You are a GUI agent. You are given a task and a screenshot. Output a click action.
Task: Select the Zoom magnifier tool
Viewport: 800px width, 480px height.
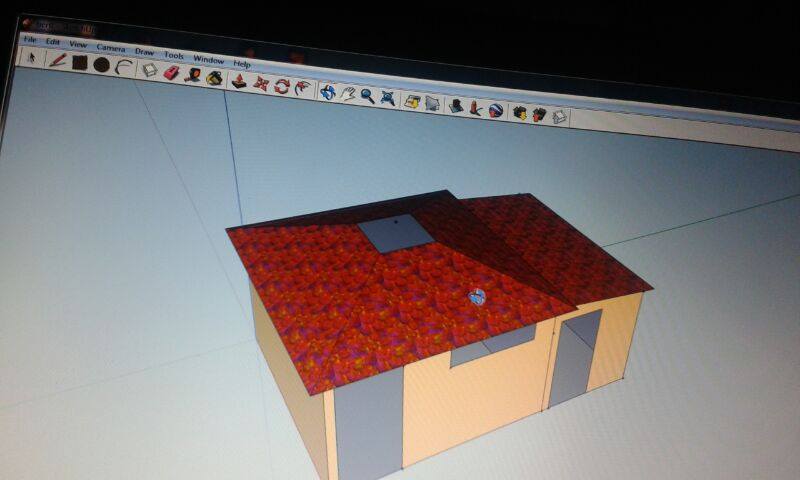pyautogui.click(x=367, y=96)
